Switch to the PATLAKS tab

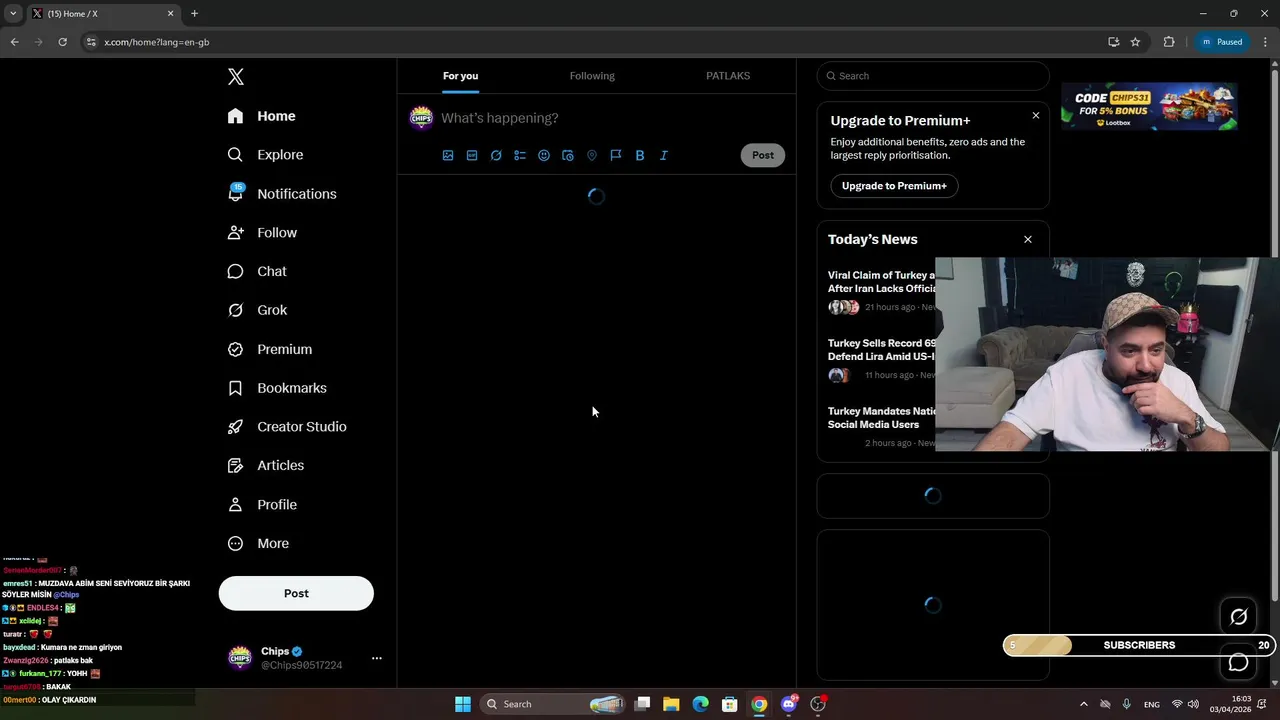click(x=728, y=76)
